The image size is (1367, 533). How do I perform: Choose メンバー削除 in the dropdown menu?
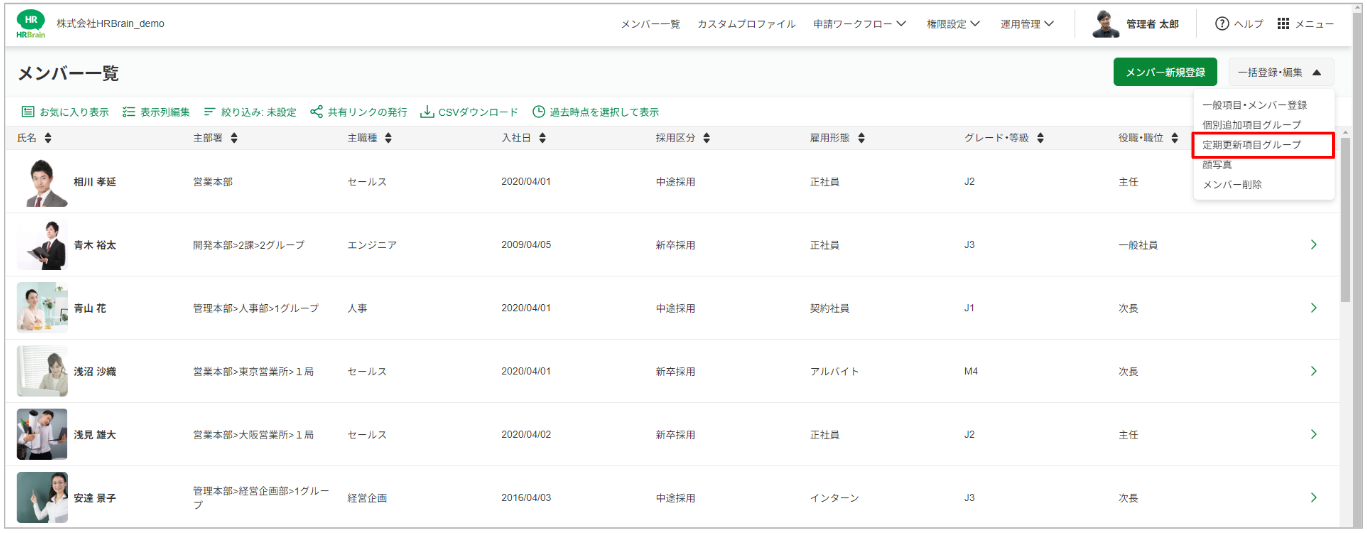pyautogui.click(x=1232, y=185)
